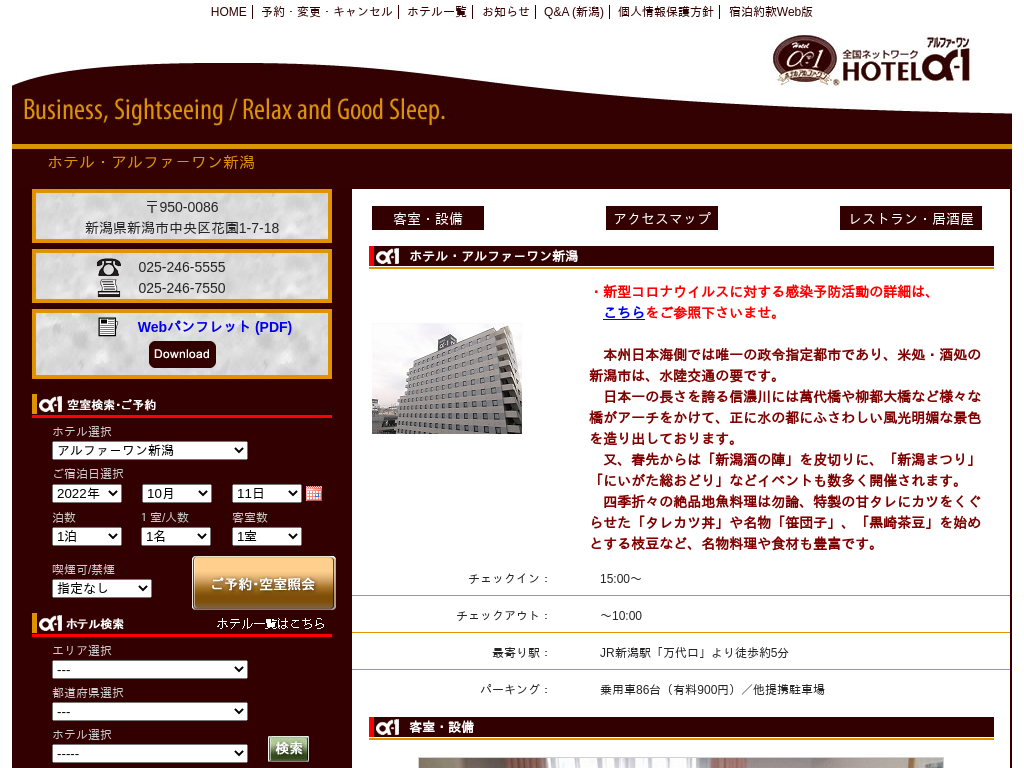Click the hotel building photo
Viewport: 1024px width, 768px height.
coord(447,379)
